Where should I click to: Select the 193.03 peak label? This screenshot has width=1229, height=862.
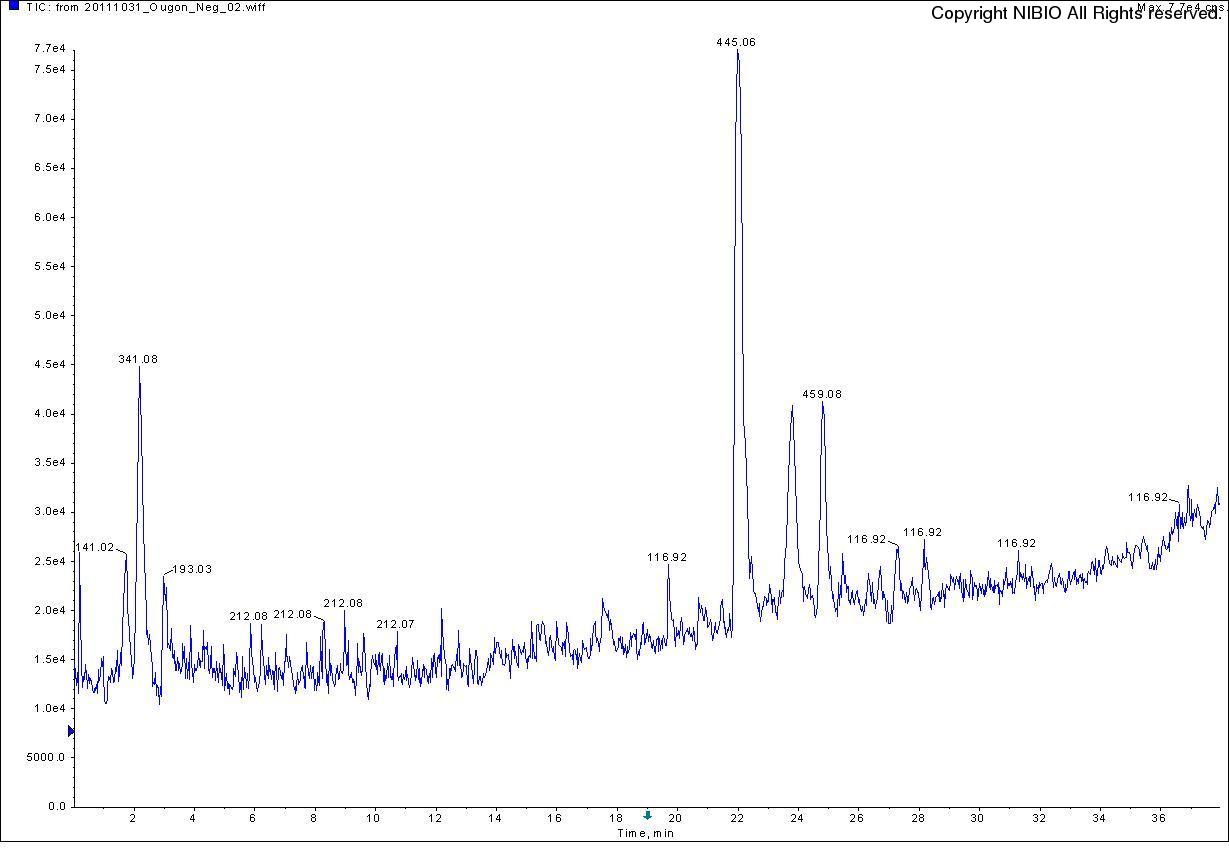pyautogui.click(x=192, y=569)
